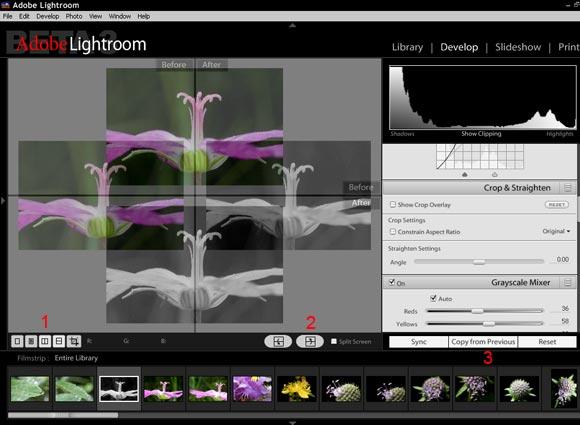Select white globe flower thumbnail at far right

[519, 389]
